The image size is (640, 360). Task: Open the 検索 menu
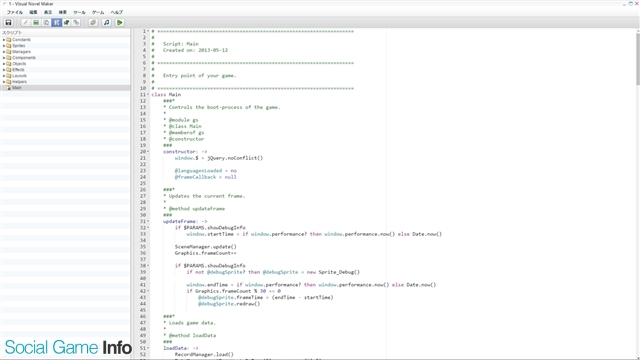[x=62, y=12]
